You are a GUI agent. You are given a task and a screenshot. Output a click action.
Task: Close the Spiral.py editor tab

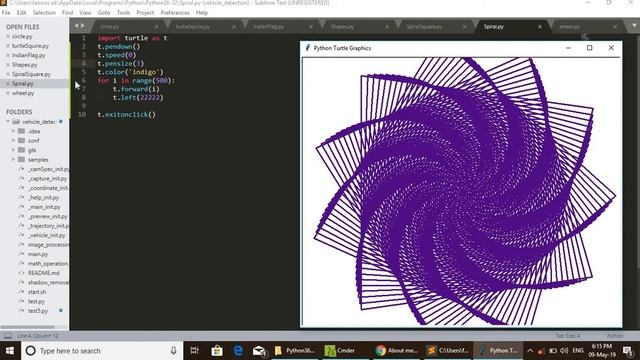tap(540, 27)
